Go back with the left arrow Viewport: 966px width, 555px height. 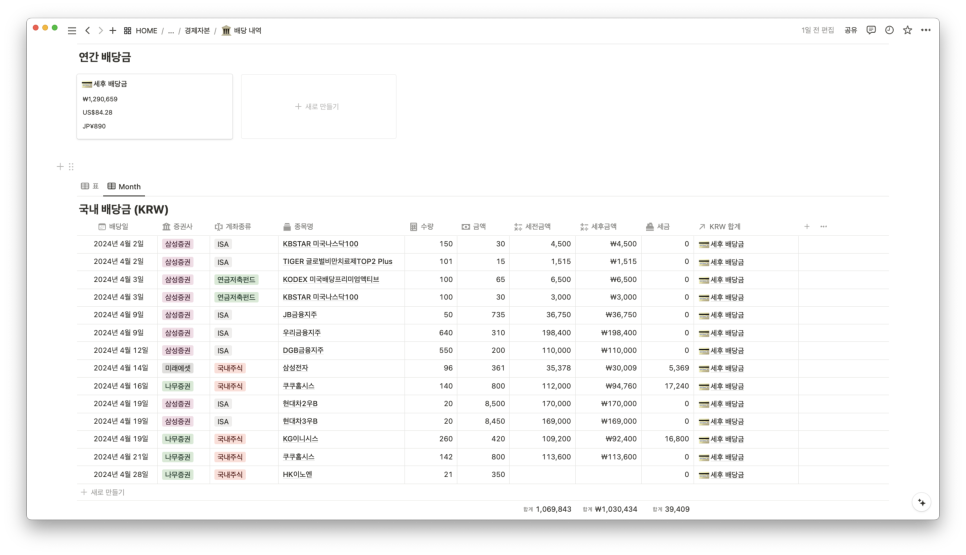click(87, 30)
